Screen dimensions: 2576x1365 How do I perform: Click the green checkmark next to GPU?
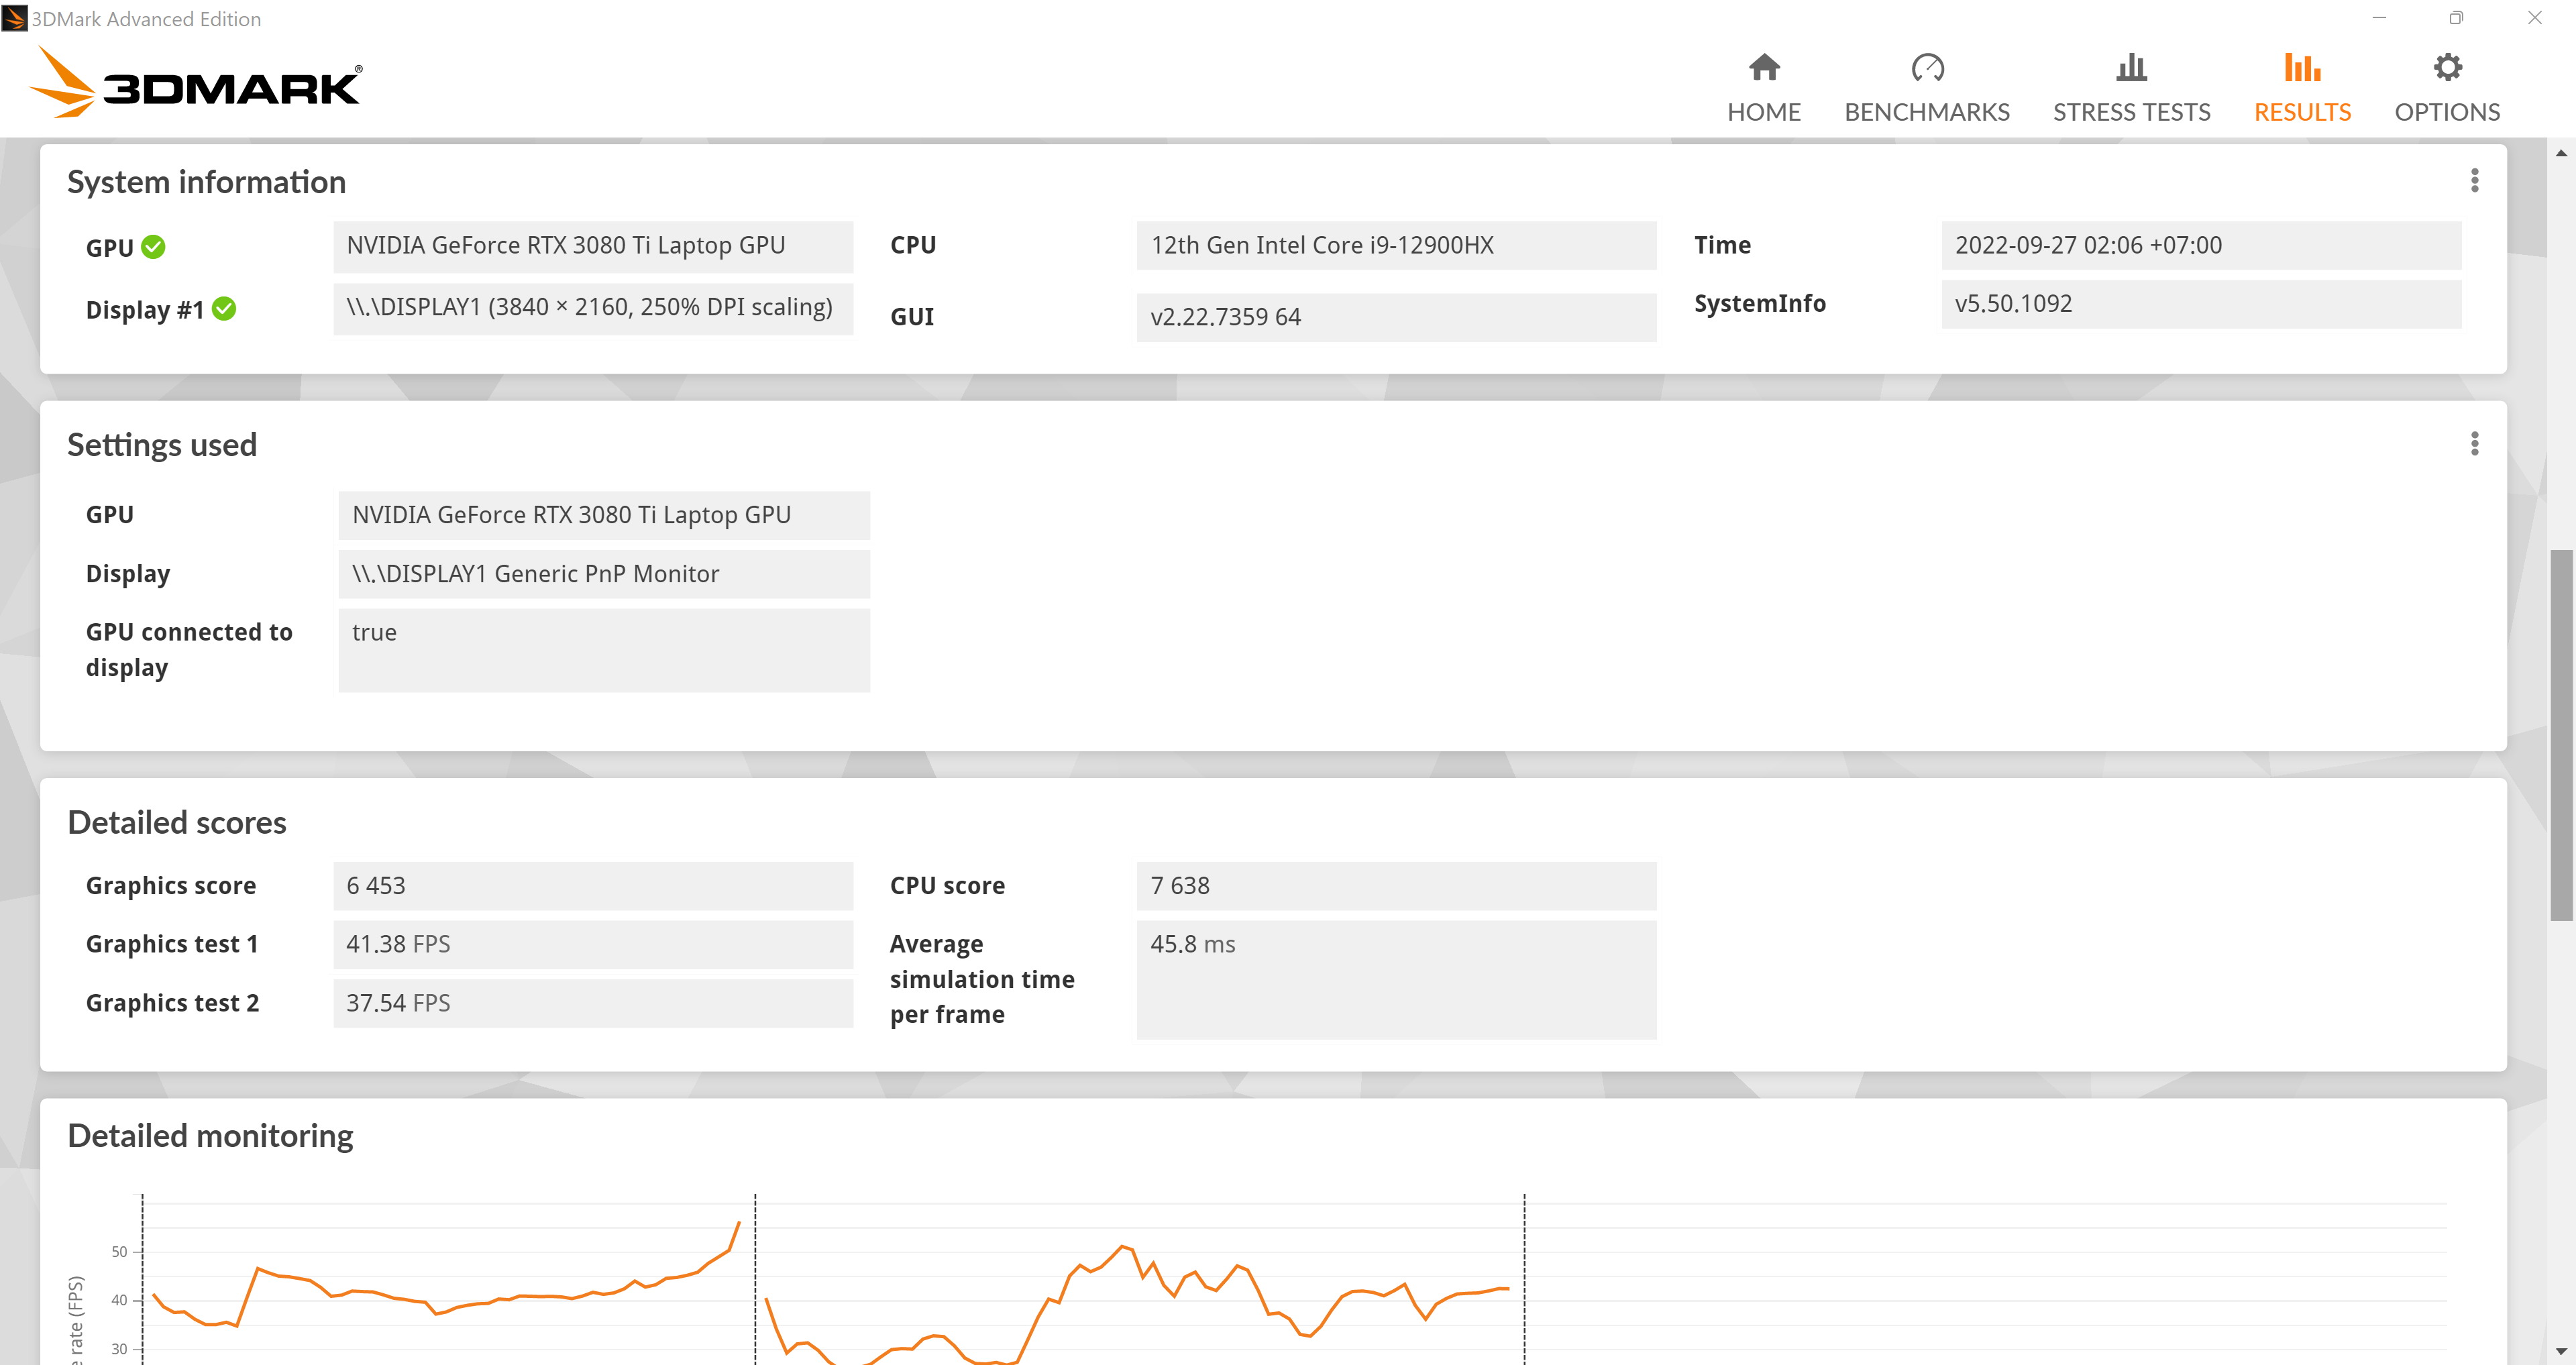pyautogui.click(x=153, y=247)
